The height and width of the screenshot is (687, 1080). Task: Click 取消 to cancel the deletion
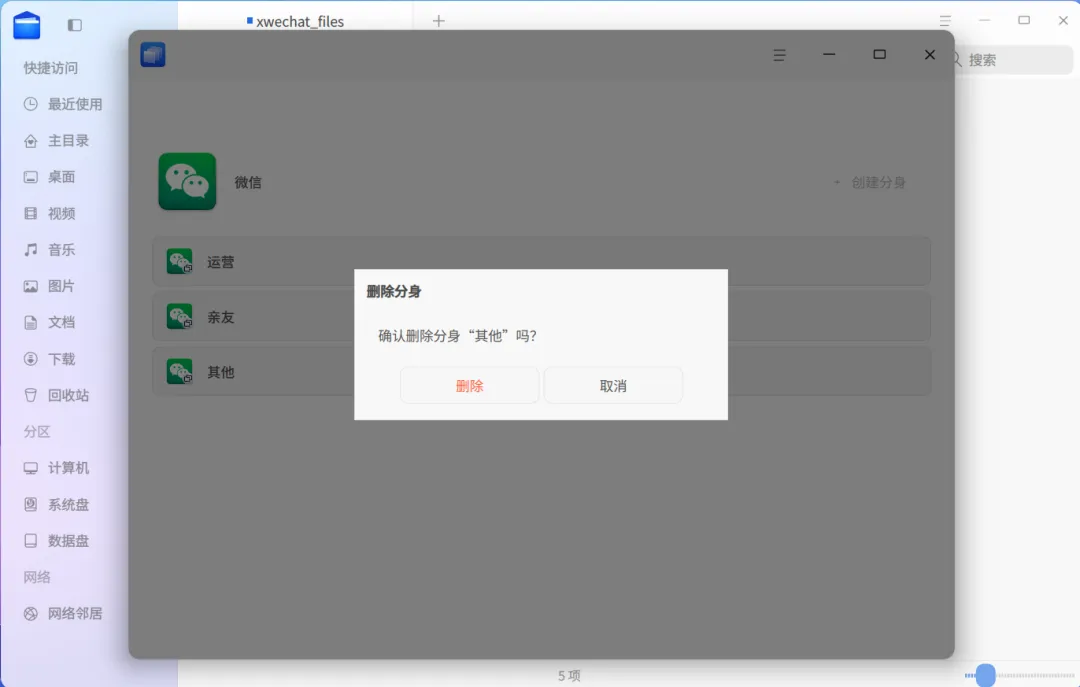pyautogui.click(x=613, y=385)
